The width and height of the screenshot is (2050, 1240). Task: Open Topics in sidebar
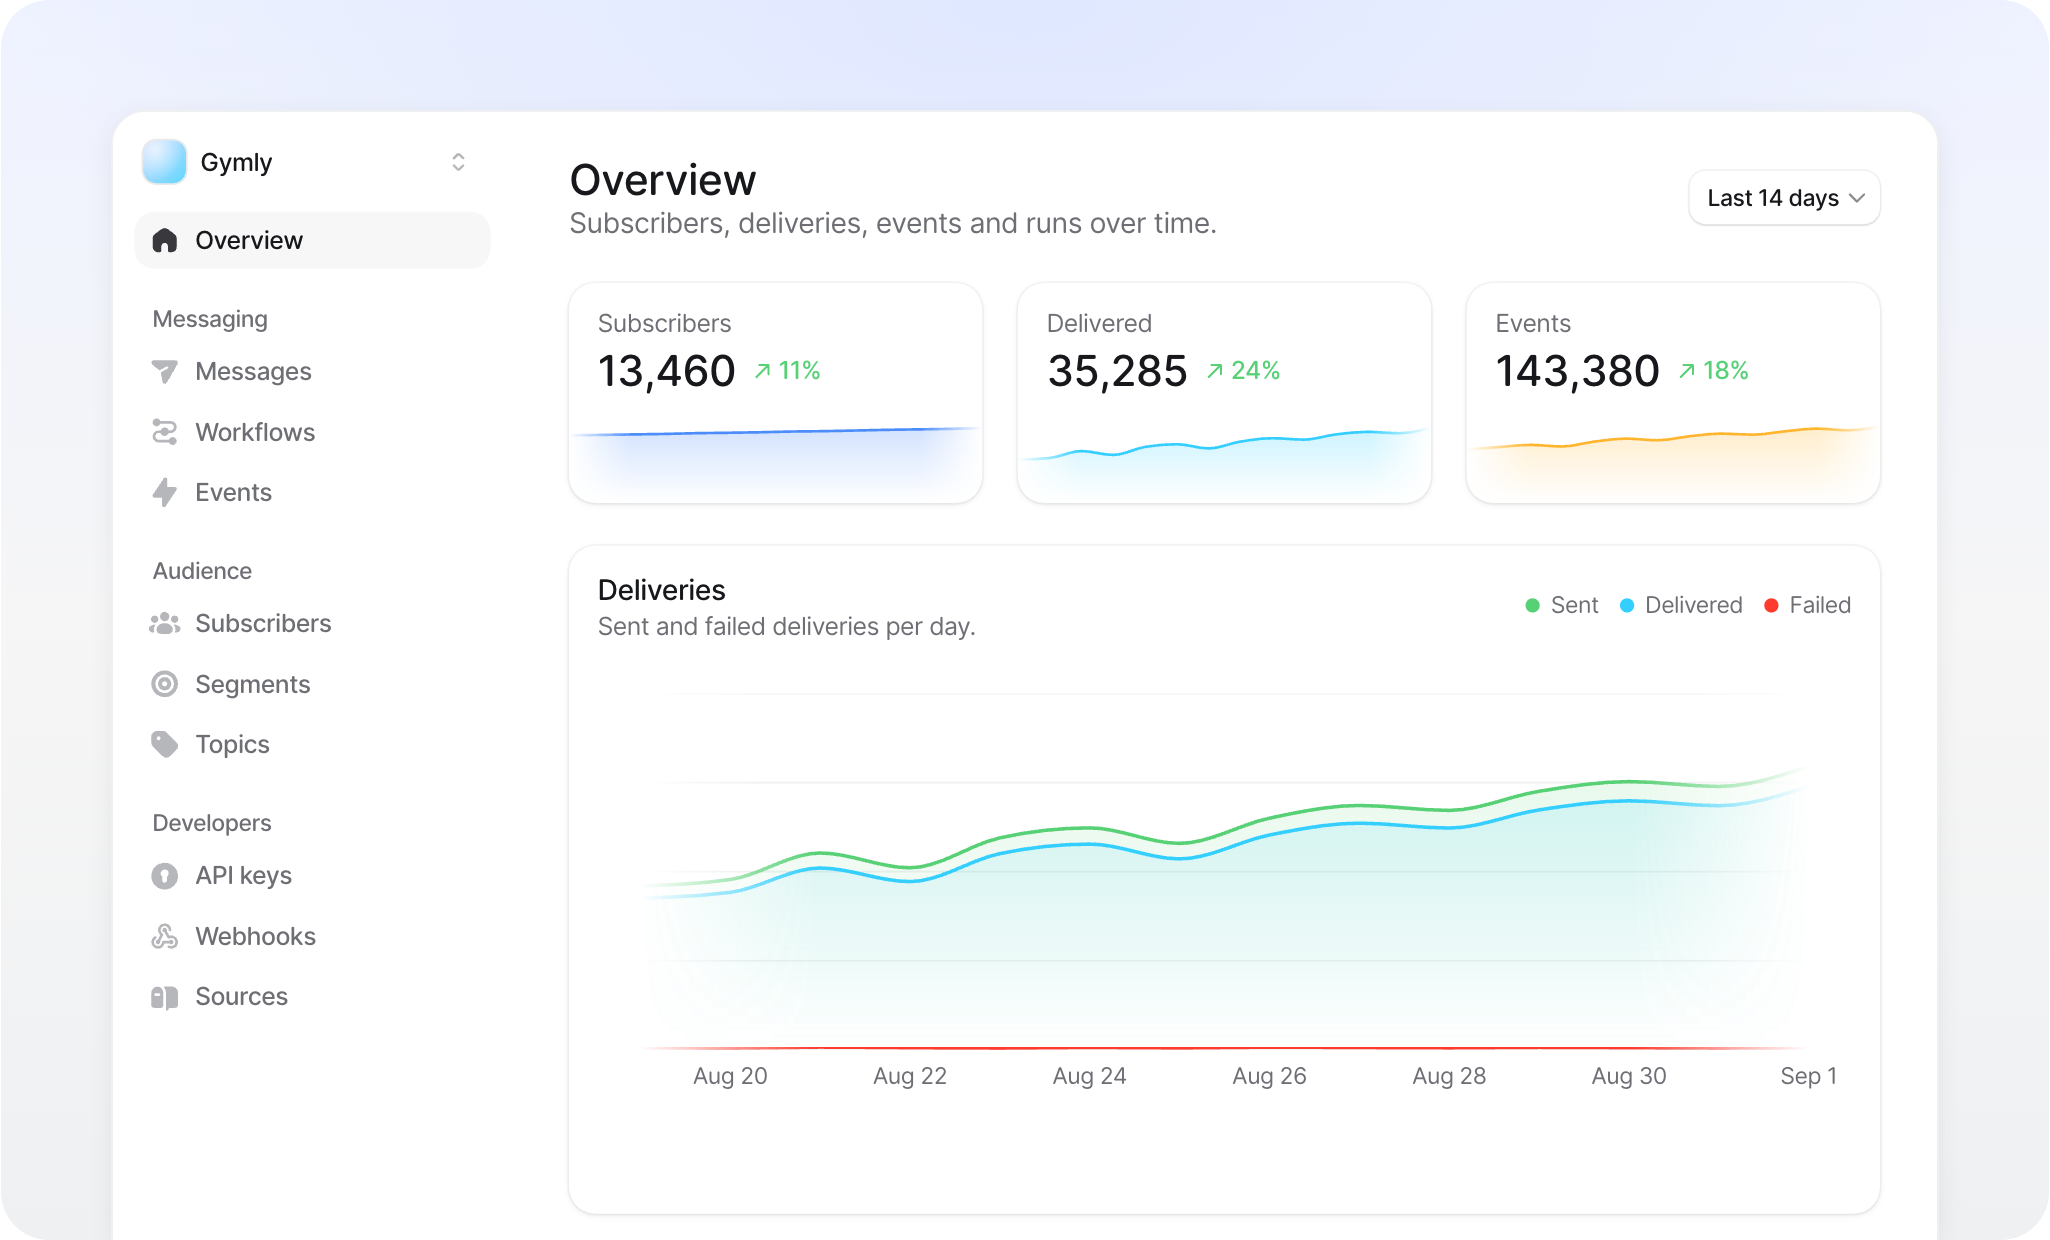coord(232,745)
